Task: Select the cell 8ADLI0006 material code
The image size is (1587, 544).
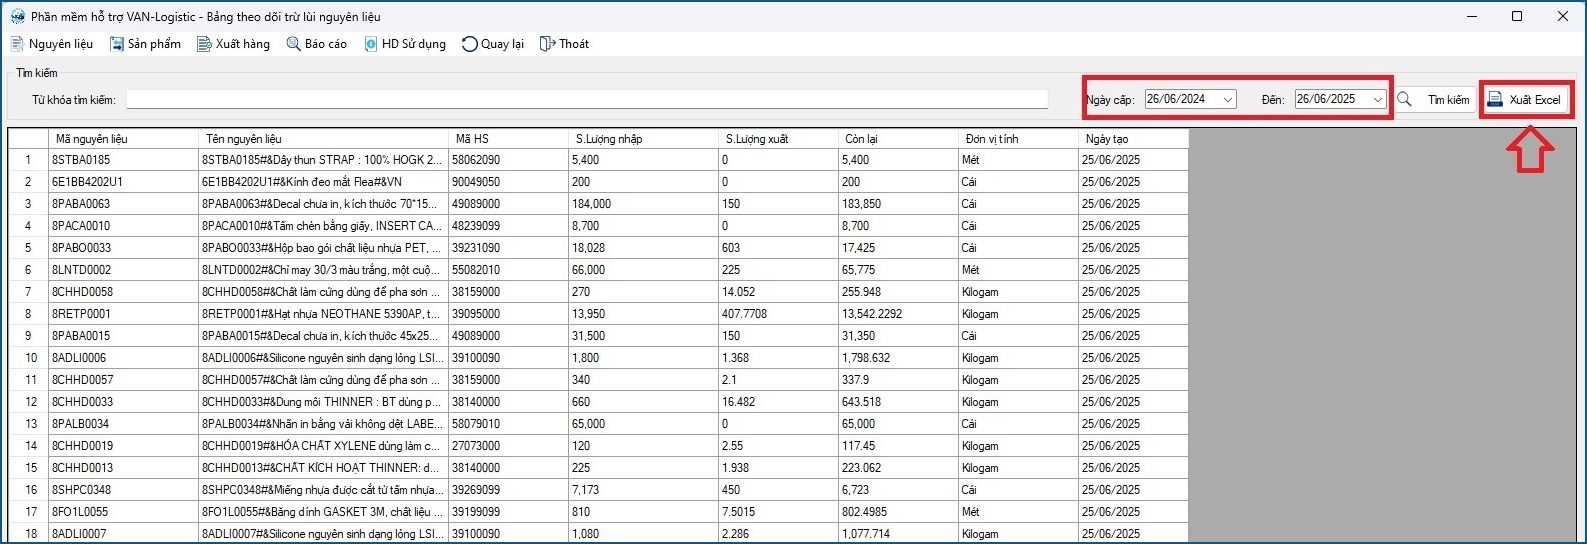Action: pos(124,358)
